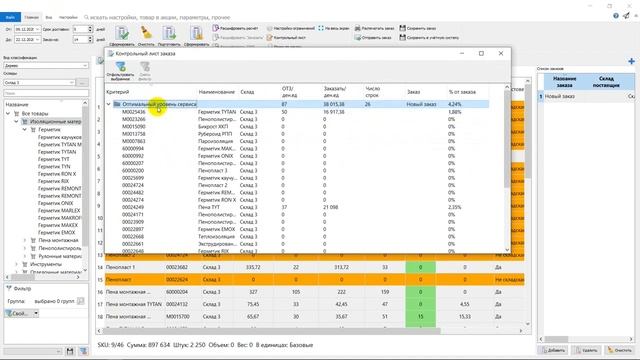Click the settings search field
This screenshot has width=640, height=360.
click(159, 18)
